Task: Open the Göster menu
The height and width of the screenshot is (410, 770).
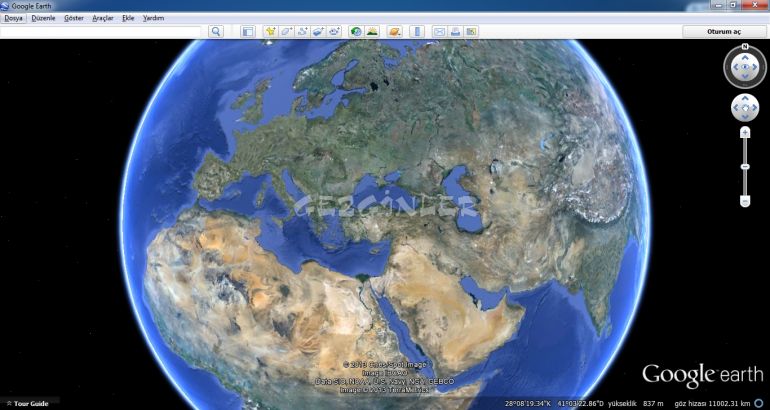Action: tap(74, 18)
